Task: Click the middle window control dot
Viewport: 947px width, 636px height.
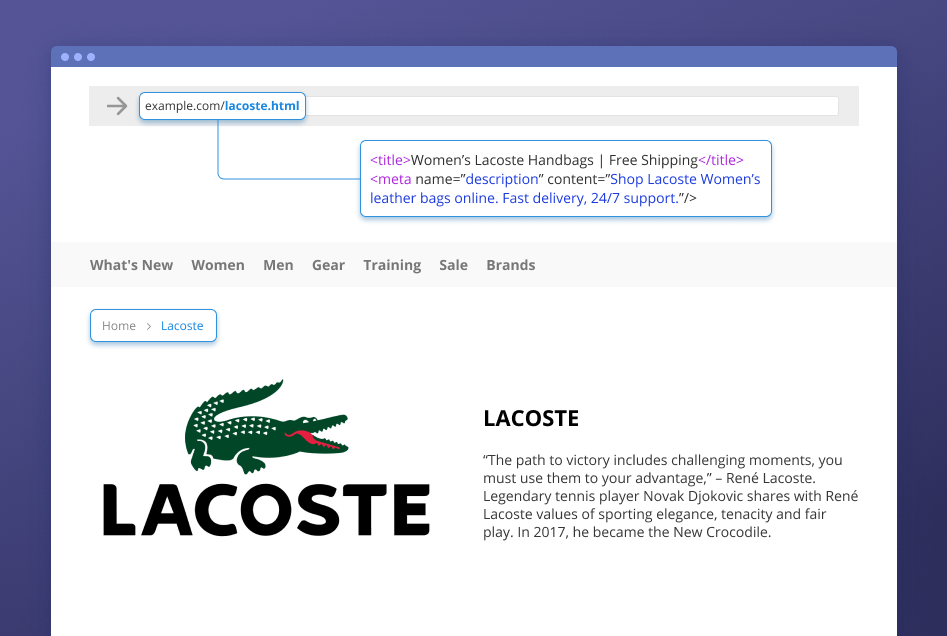Action: pos(78,57)
